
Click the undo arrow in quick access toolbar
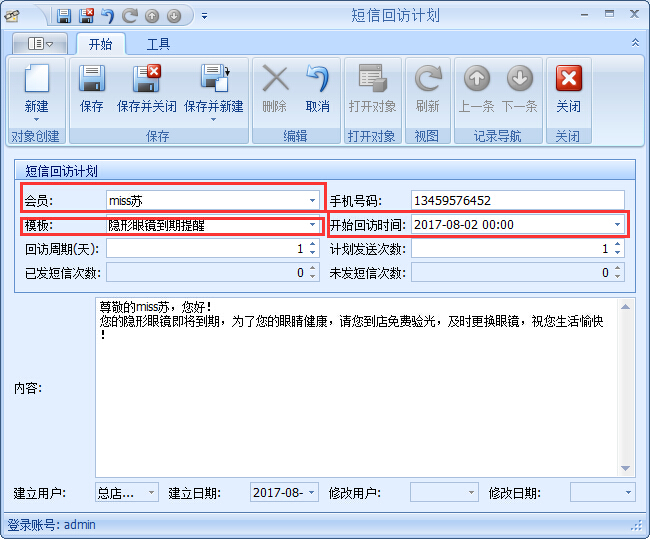(x=108, y=16)
